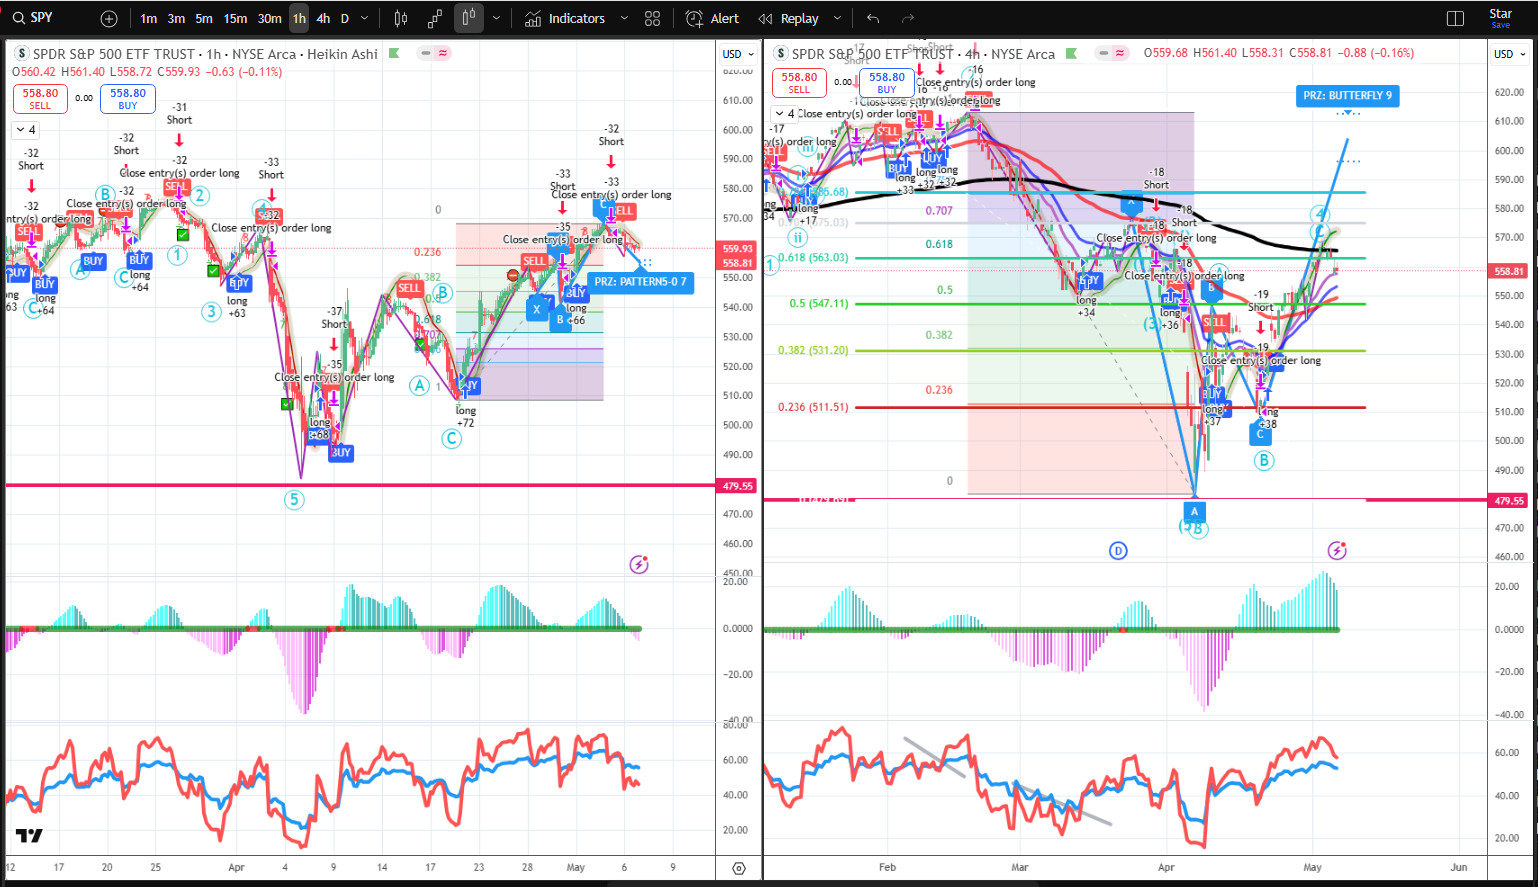Screen dimensions: 1538x887
Task: Click the compare or add symbol plus icon
Action: coord(109,19)
